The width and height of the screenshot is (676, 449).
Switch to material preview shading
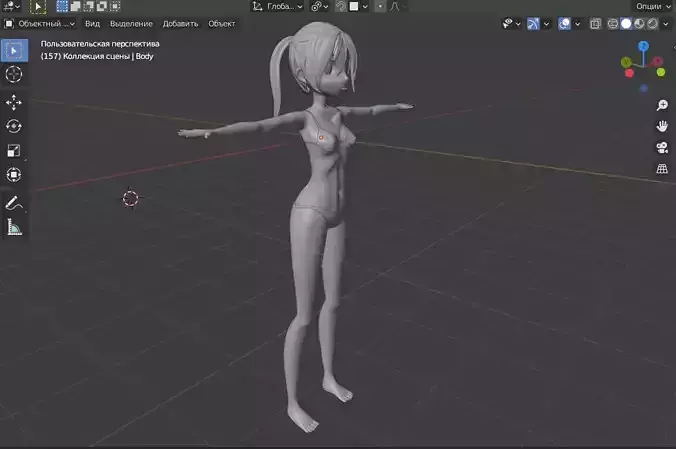[639, 23]
